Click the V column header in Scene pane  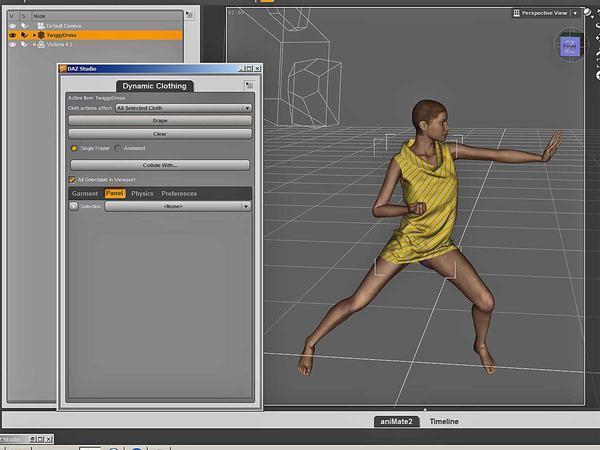(x=11, y=16)
